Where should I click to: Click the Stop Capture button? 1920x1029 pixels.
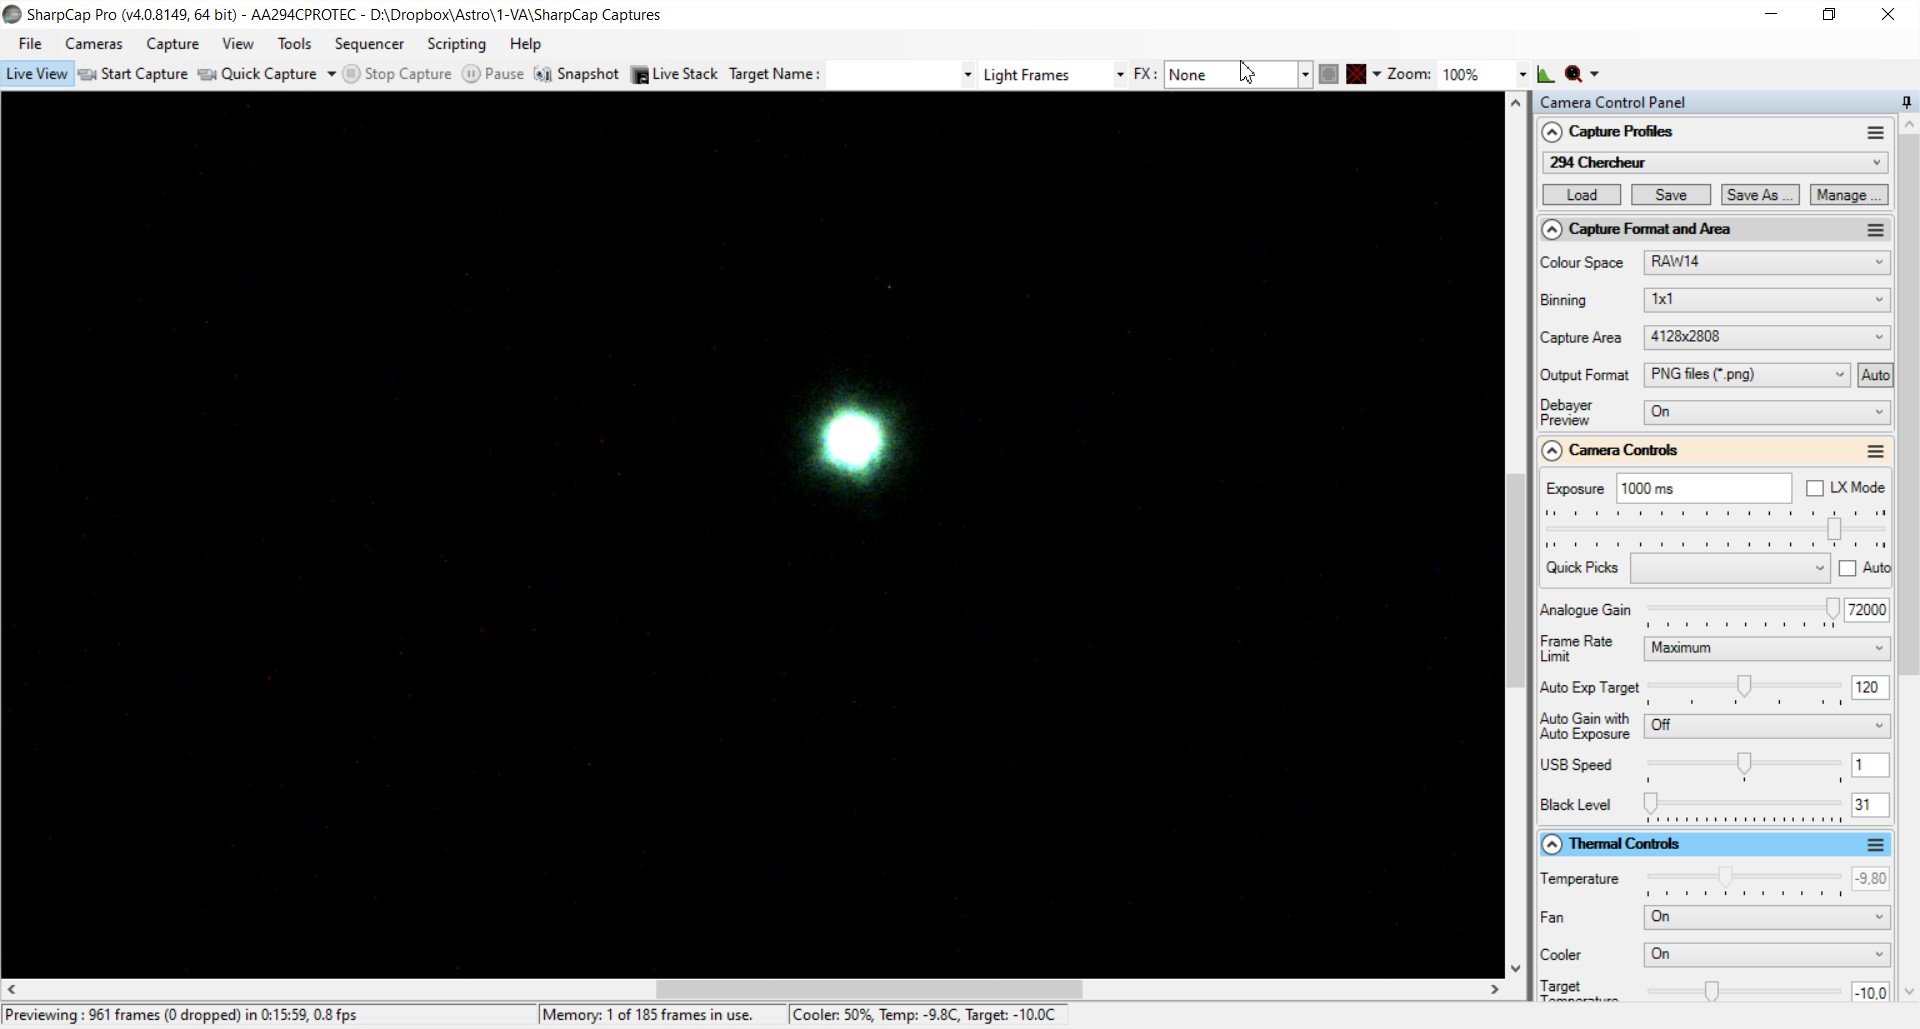(397, 74)
